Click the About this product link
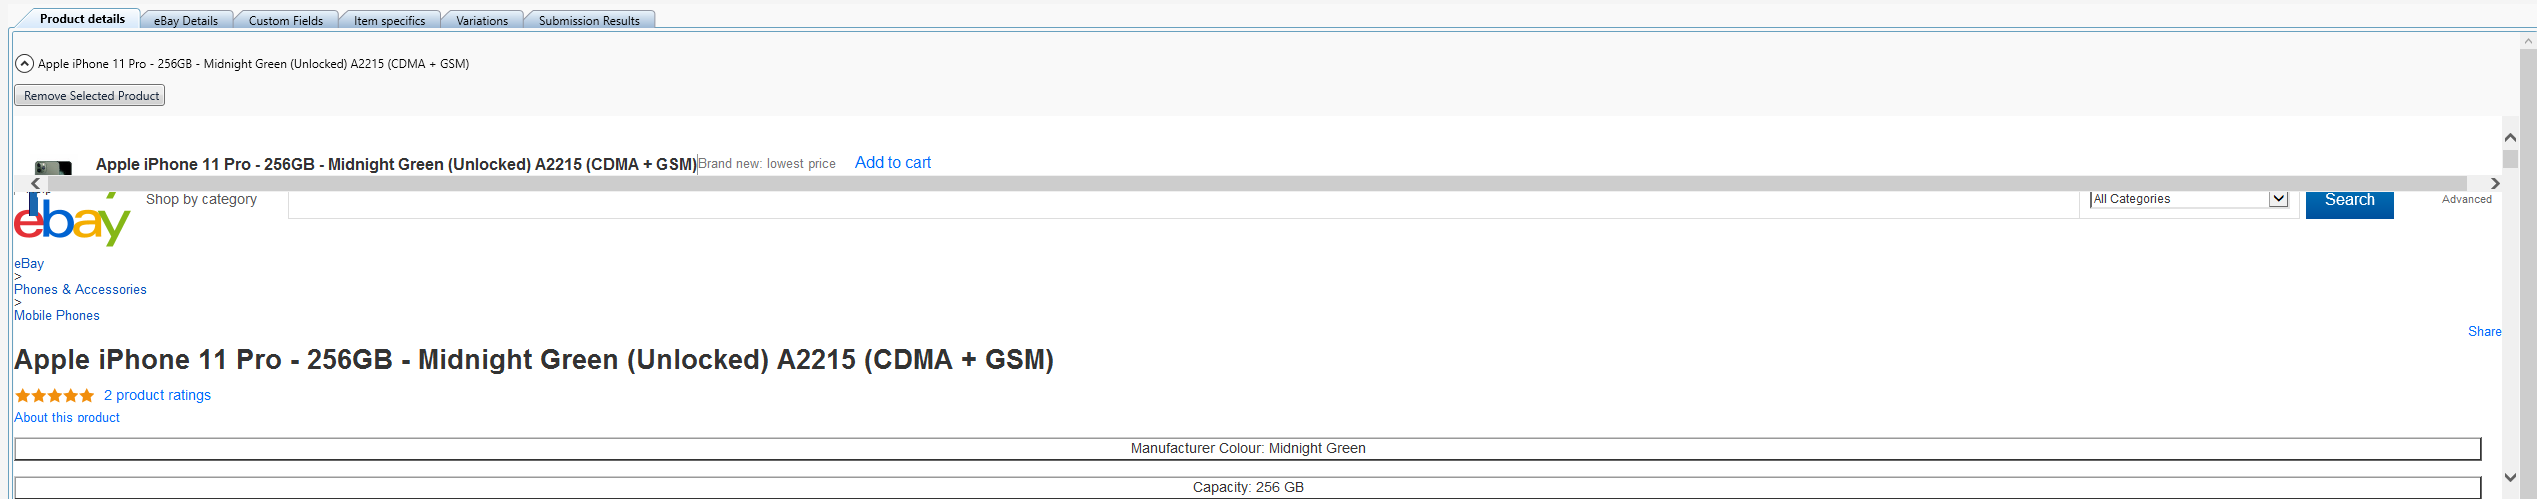 tap(67, 417)
